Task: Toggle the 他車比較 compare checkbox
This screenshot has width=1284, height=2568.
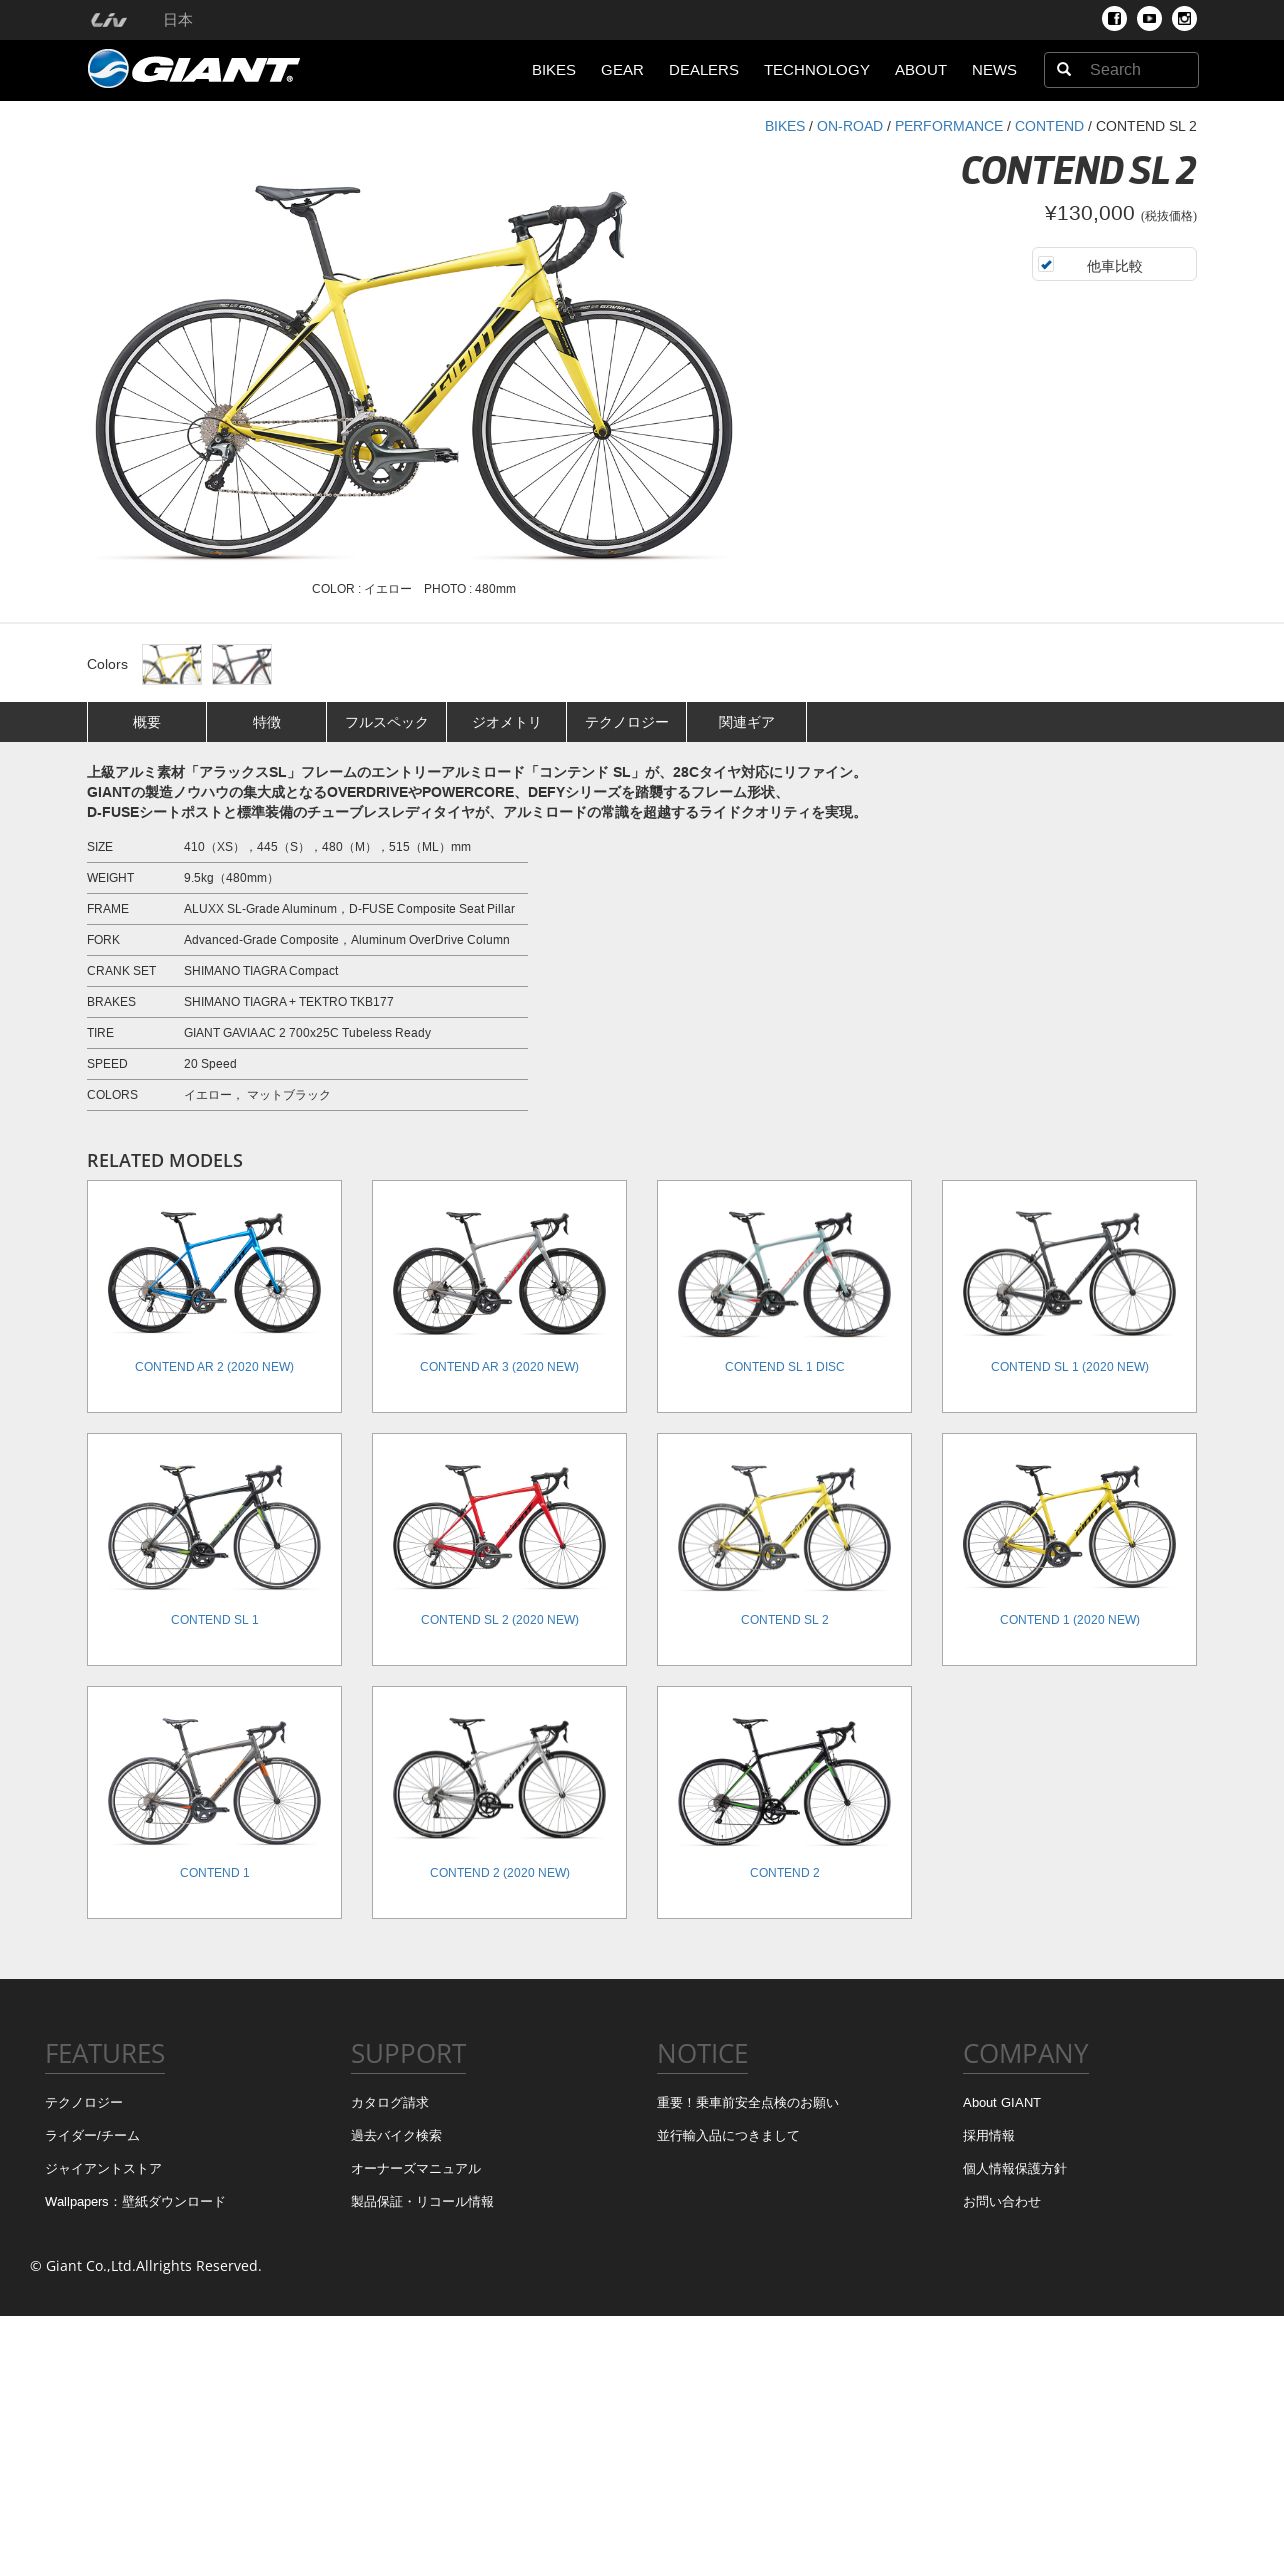Action: click(x=1046, y=264)
